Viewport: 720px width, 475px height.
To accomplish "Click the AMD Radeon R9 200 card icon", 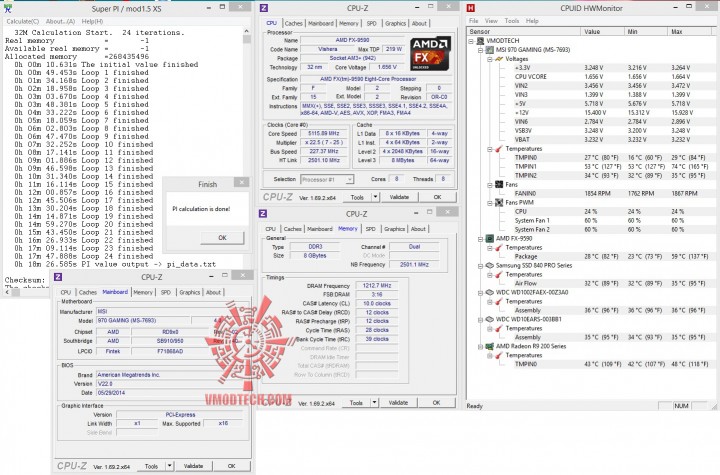I will (x=489, y=346).
